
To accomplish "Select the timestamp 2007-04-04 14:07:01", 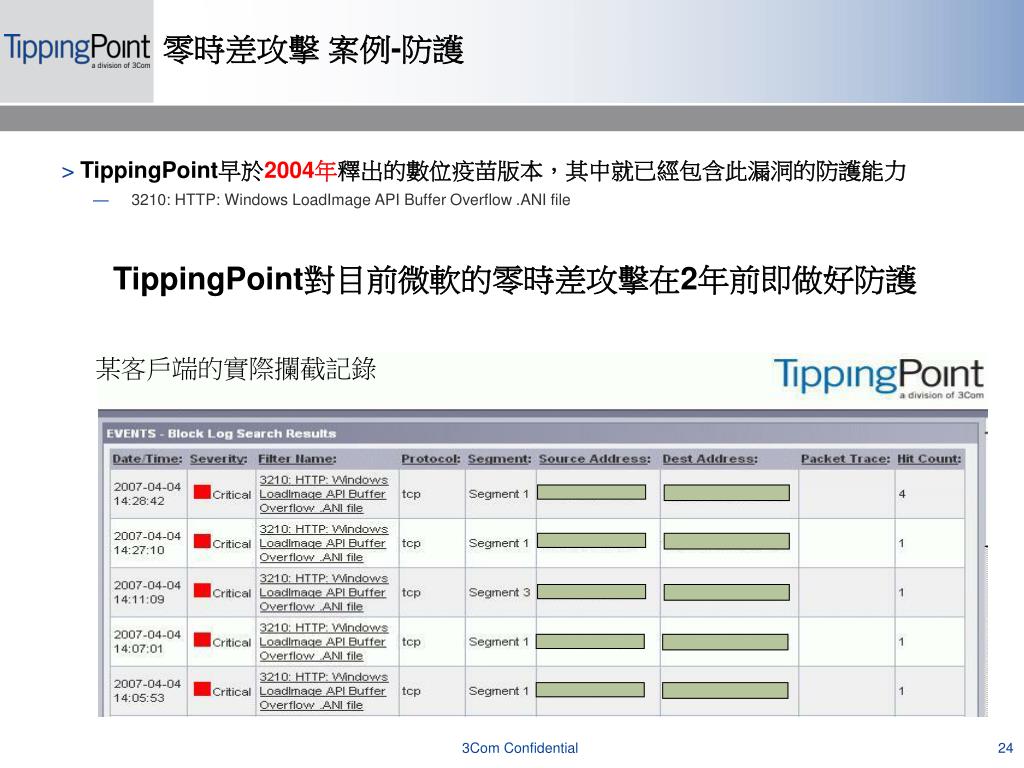I will pyautogui.click(x=148, y=641).
